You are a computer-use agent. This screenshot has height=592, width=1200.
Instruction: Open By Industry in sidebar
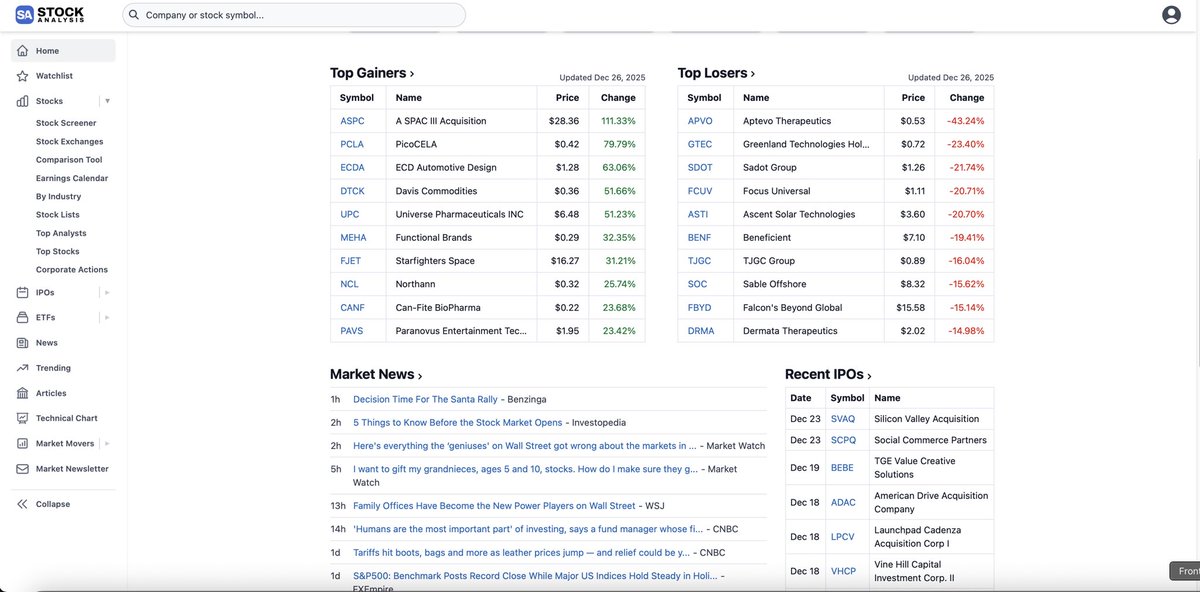pyautogui.click(x=58, y=197)
